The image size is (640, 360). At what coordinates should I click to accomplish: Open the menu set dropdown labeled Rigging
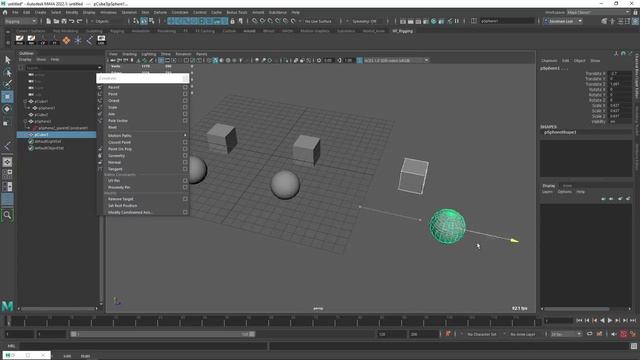pyautogui.click(x=20, y=21)
